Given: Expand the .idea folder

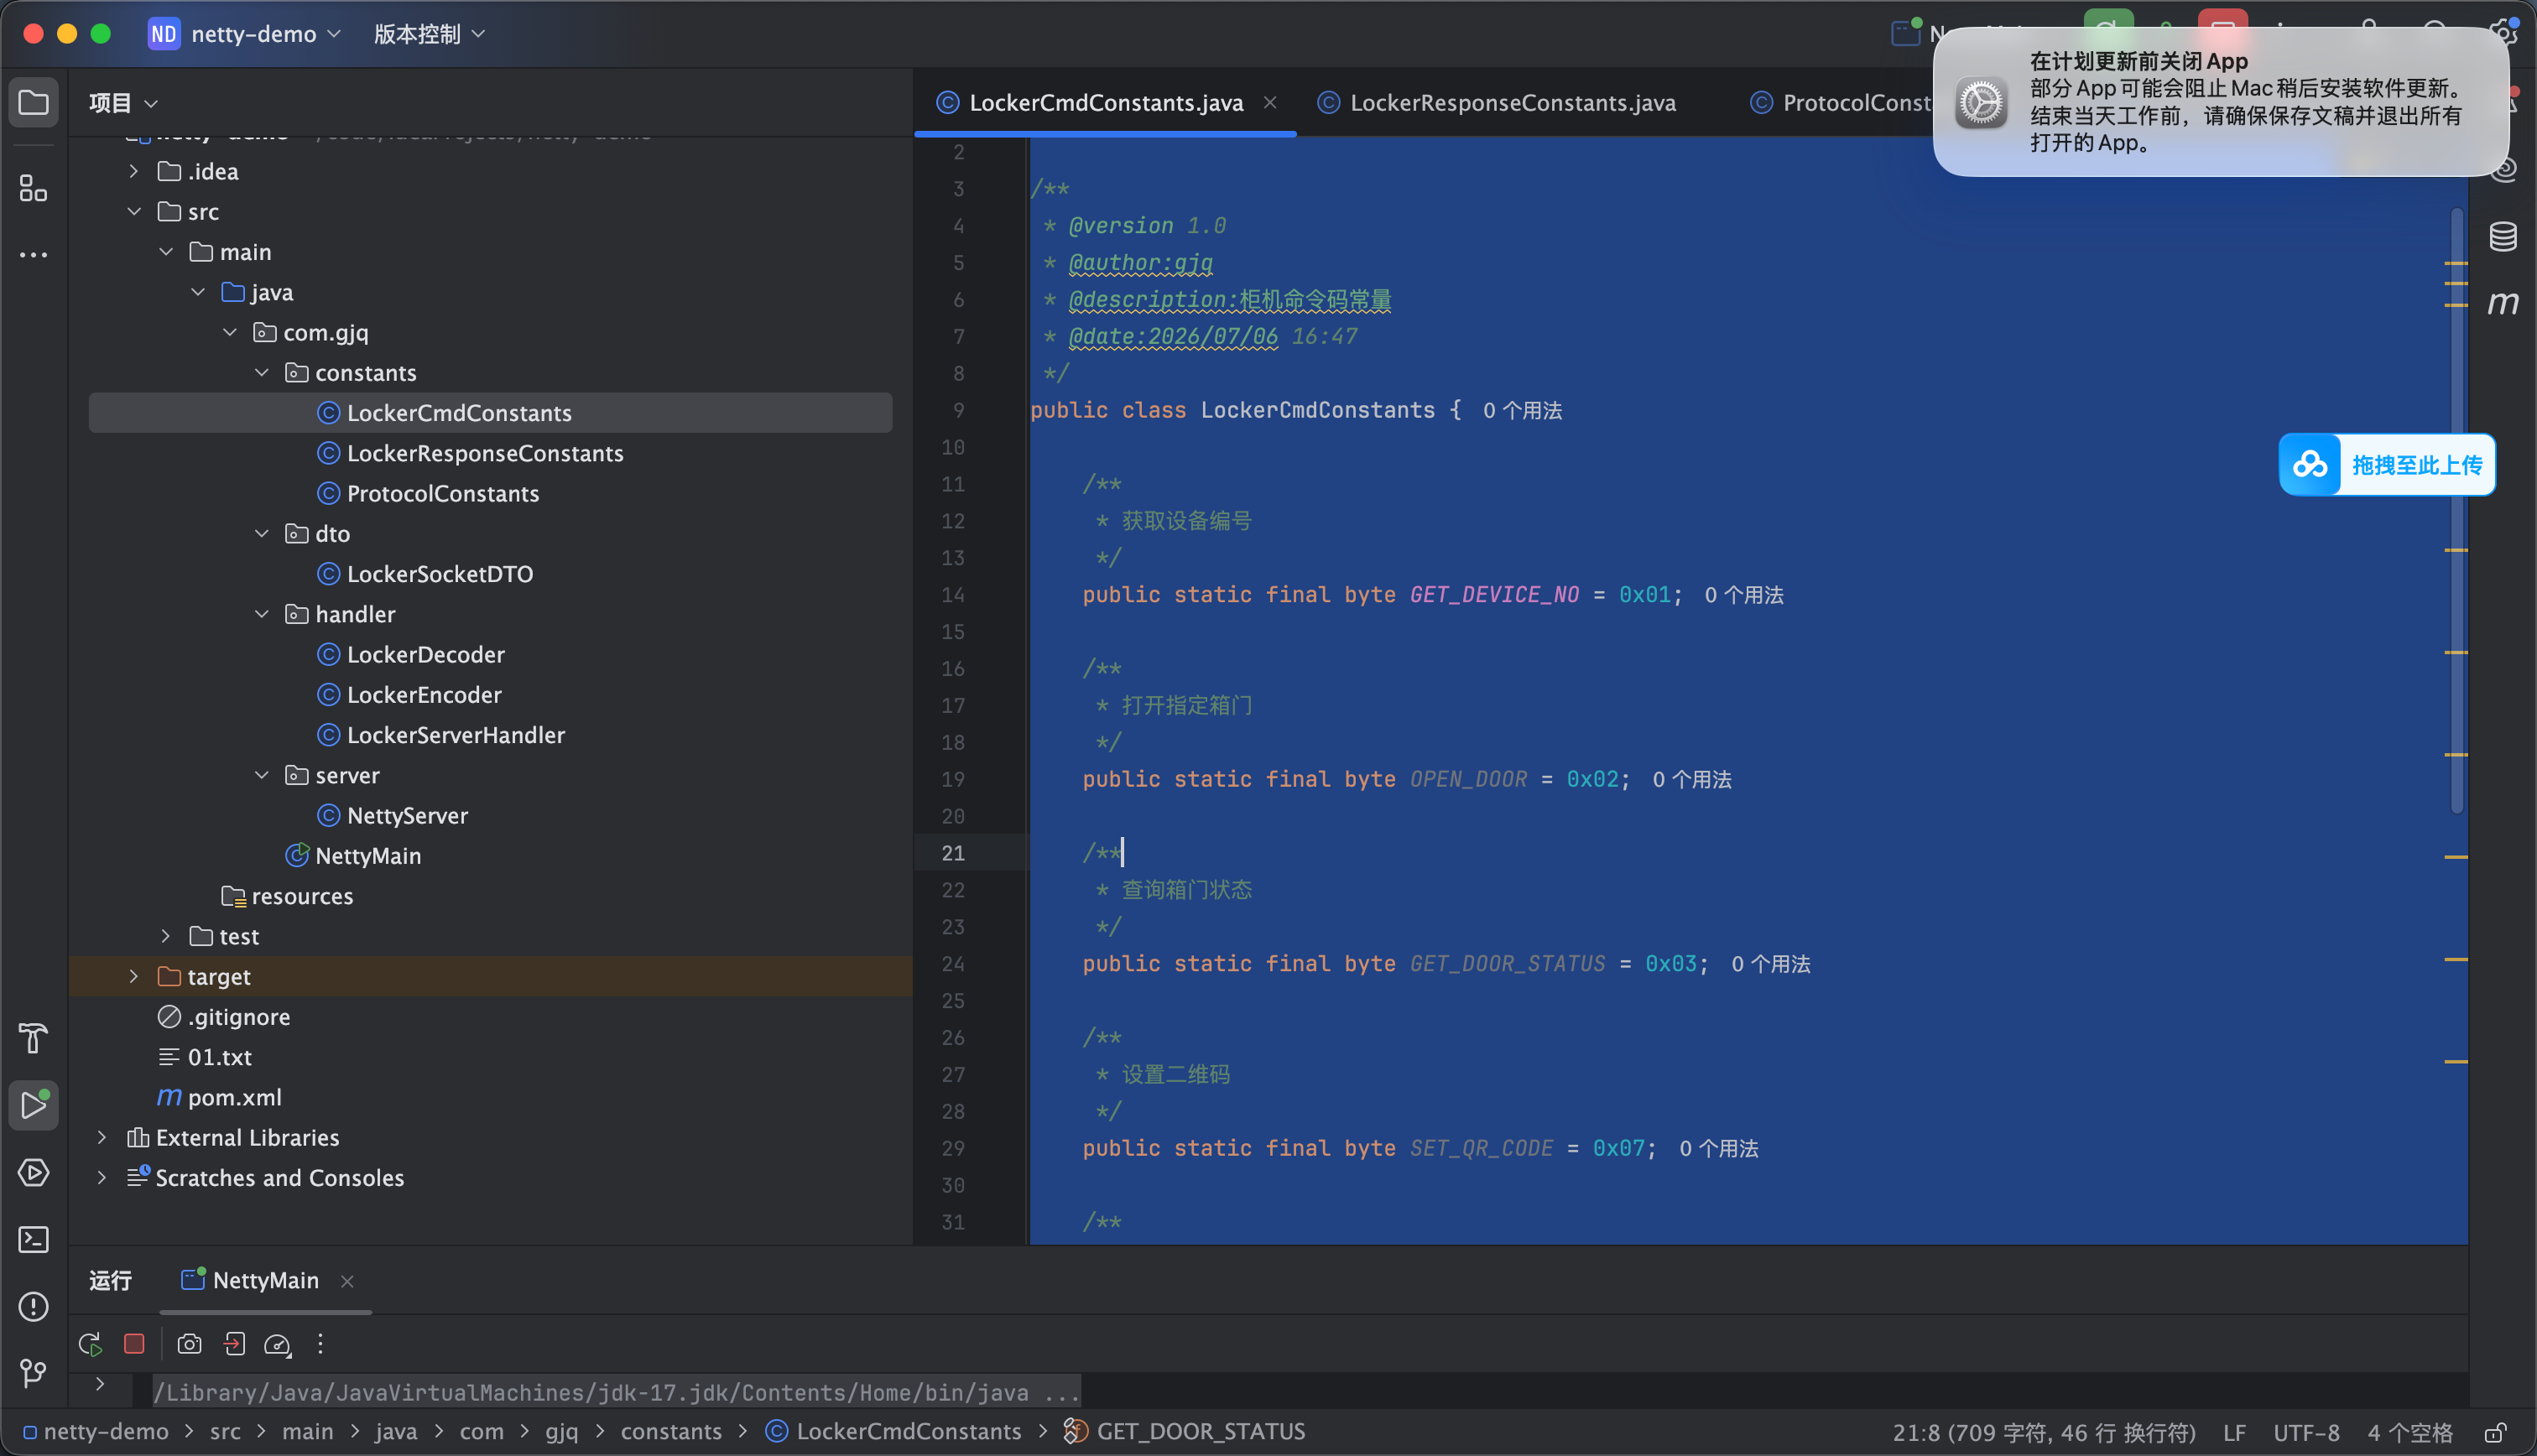Looking at the screenshot, I should [x=134, y=171].
